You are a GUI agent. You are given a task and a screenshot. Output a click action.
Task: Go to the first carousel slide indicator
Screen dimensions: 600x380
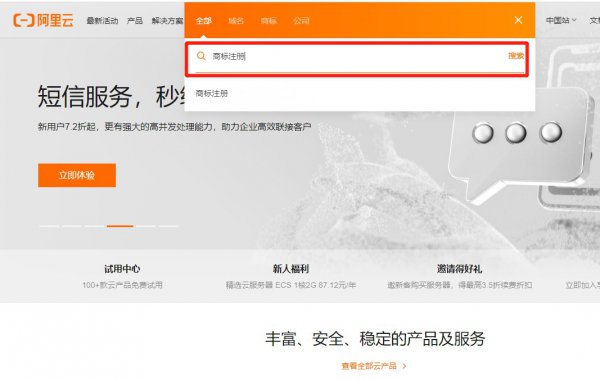pyautogui.click(x=49, y=226)
